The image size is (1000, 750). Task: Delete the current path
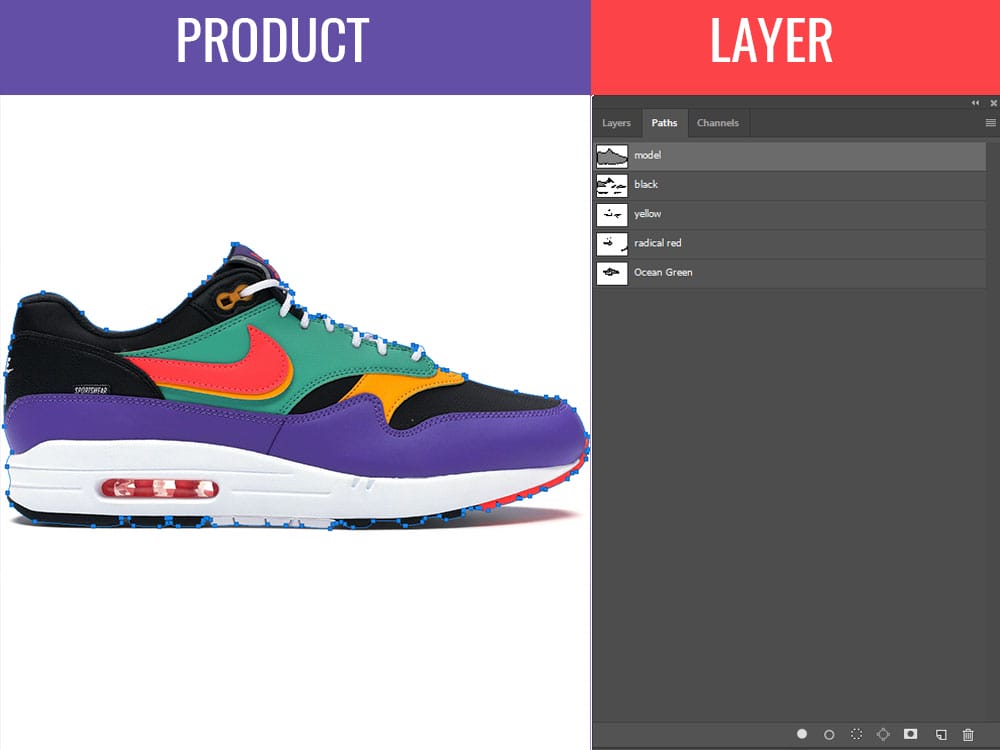(x=968, y=735)
